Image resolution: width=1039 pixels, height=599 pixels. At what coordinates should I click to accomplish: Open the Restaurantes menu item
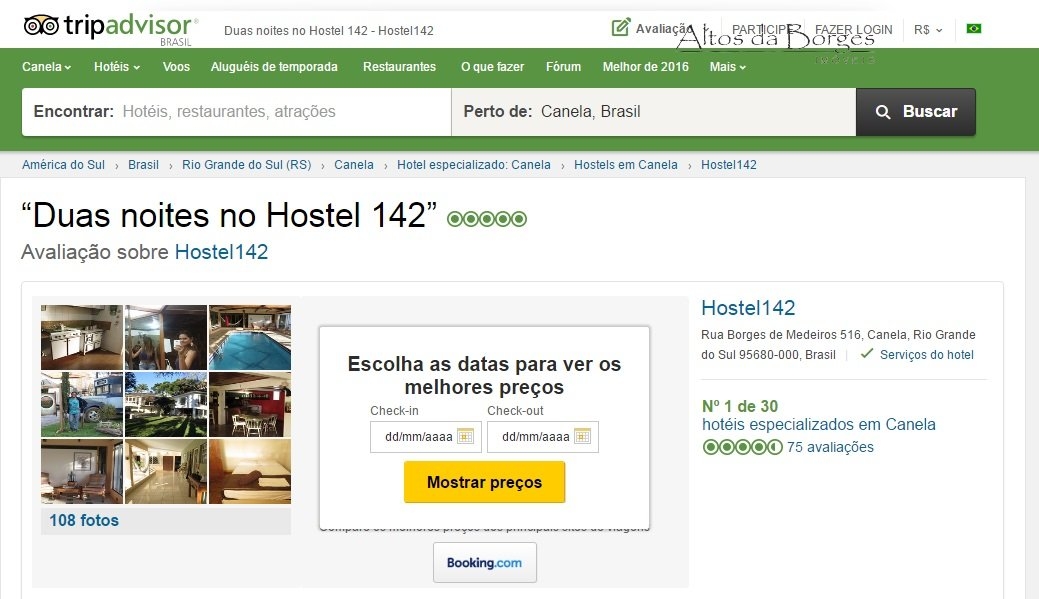click(x=400, y=67)
